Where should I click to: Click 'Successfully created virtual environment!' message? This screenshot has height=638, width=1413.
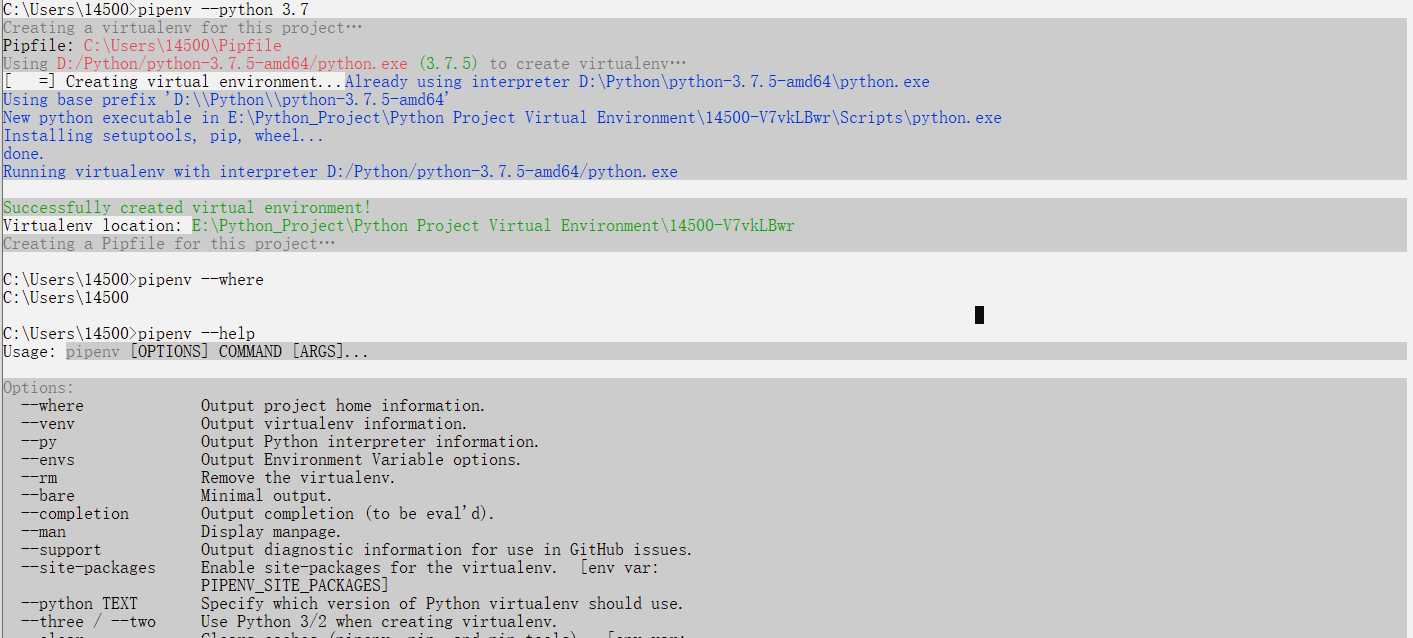point(187,208)
